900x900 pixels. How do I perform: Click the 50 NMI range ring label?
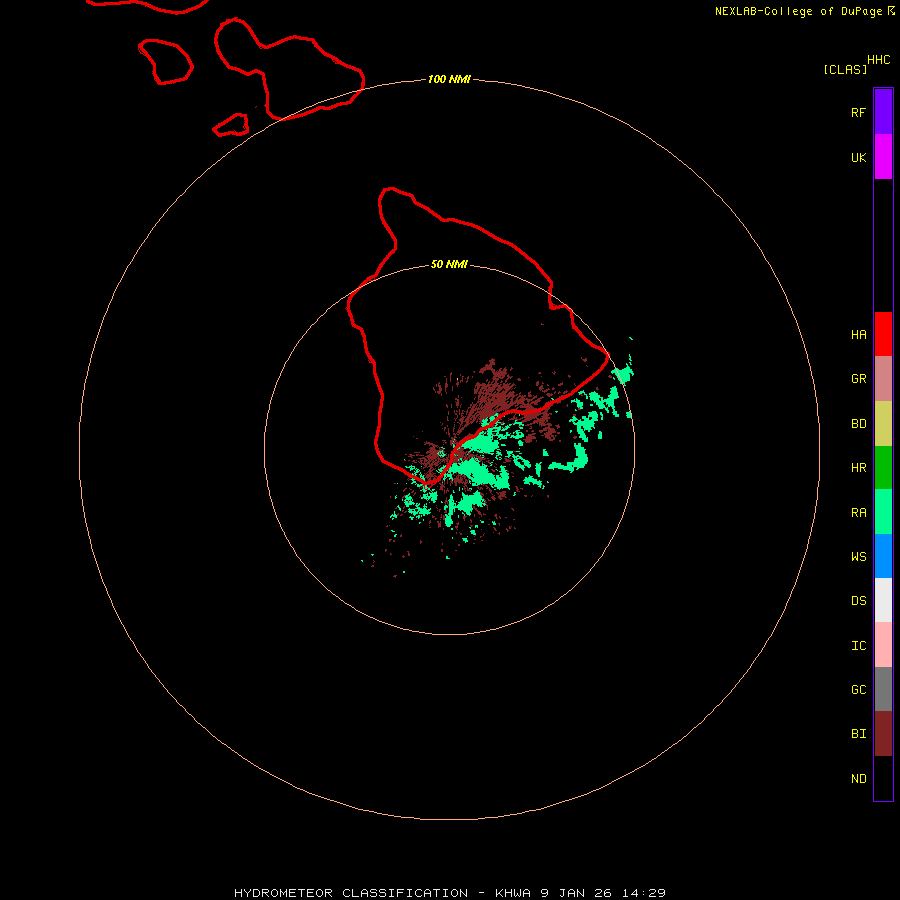click(449, 264)
